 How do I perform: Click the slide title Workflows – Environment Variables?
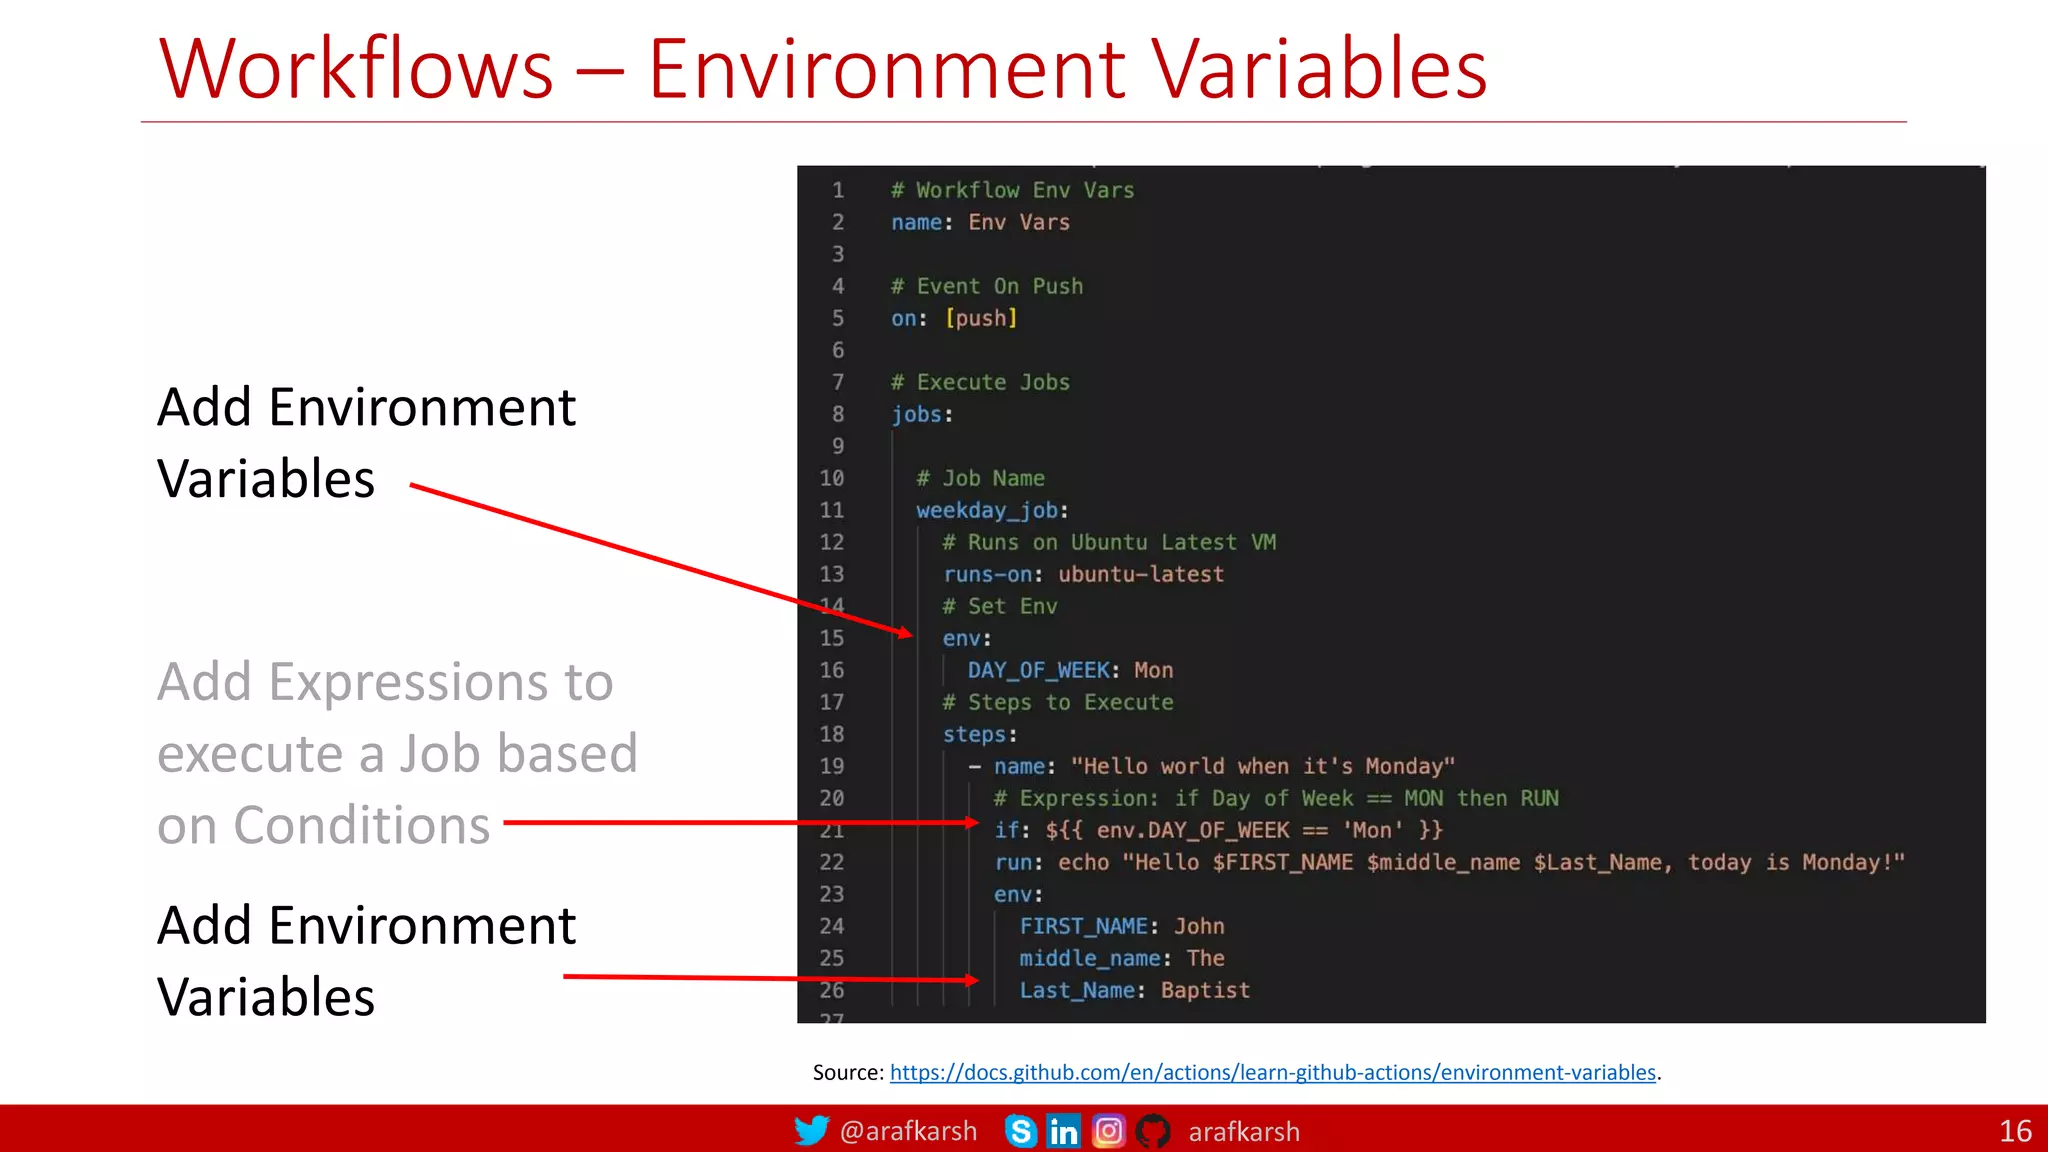(x=823, y=68)
